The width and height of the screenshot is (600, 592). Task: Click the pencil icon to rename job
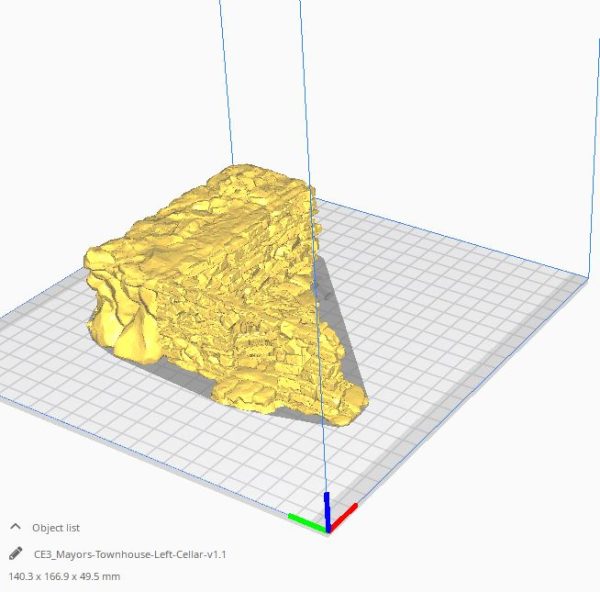[x=15, y=553]
